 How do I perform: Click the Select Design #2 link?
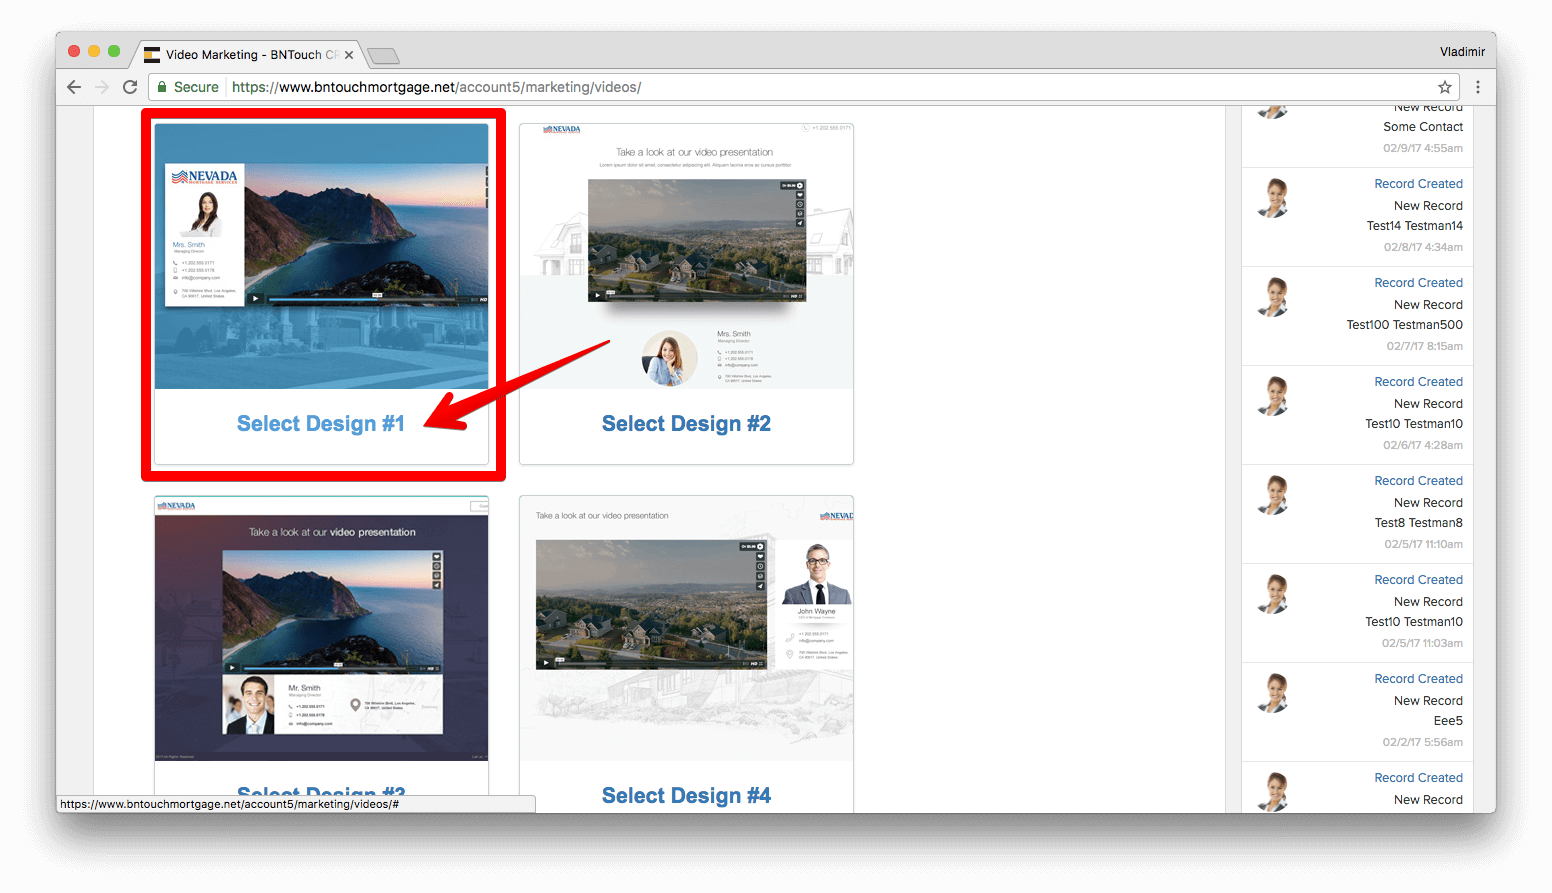686,424
